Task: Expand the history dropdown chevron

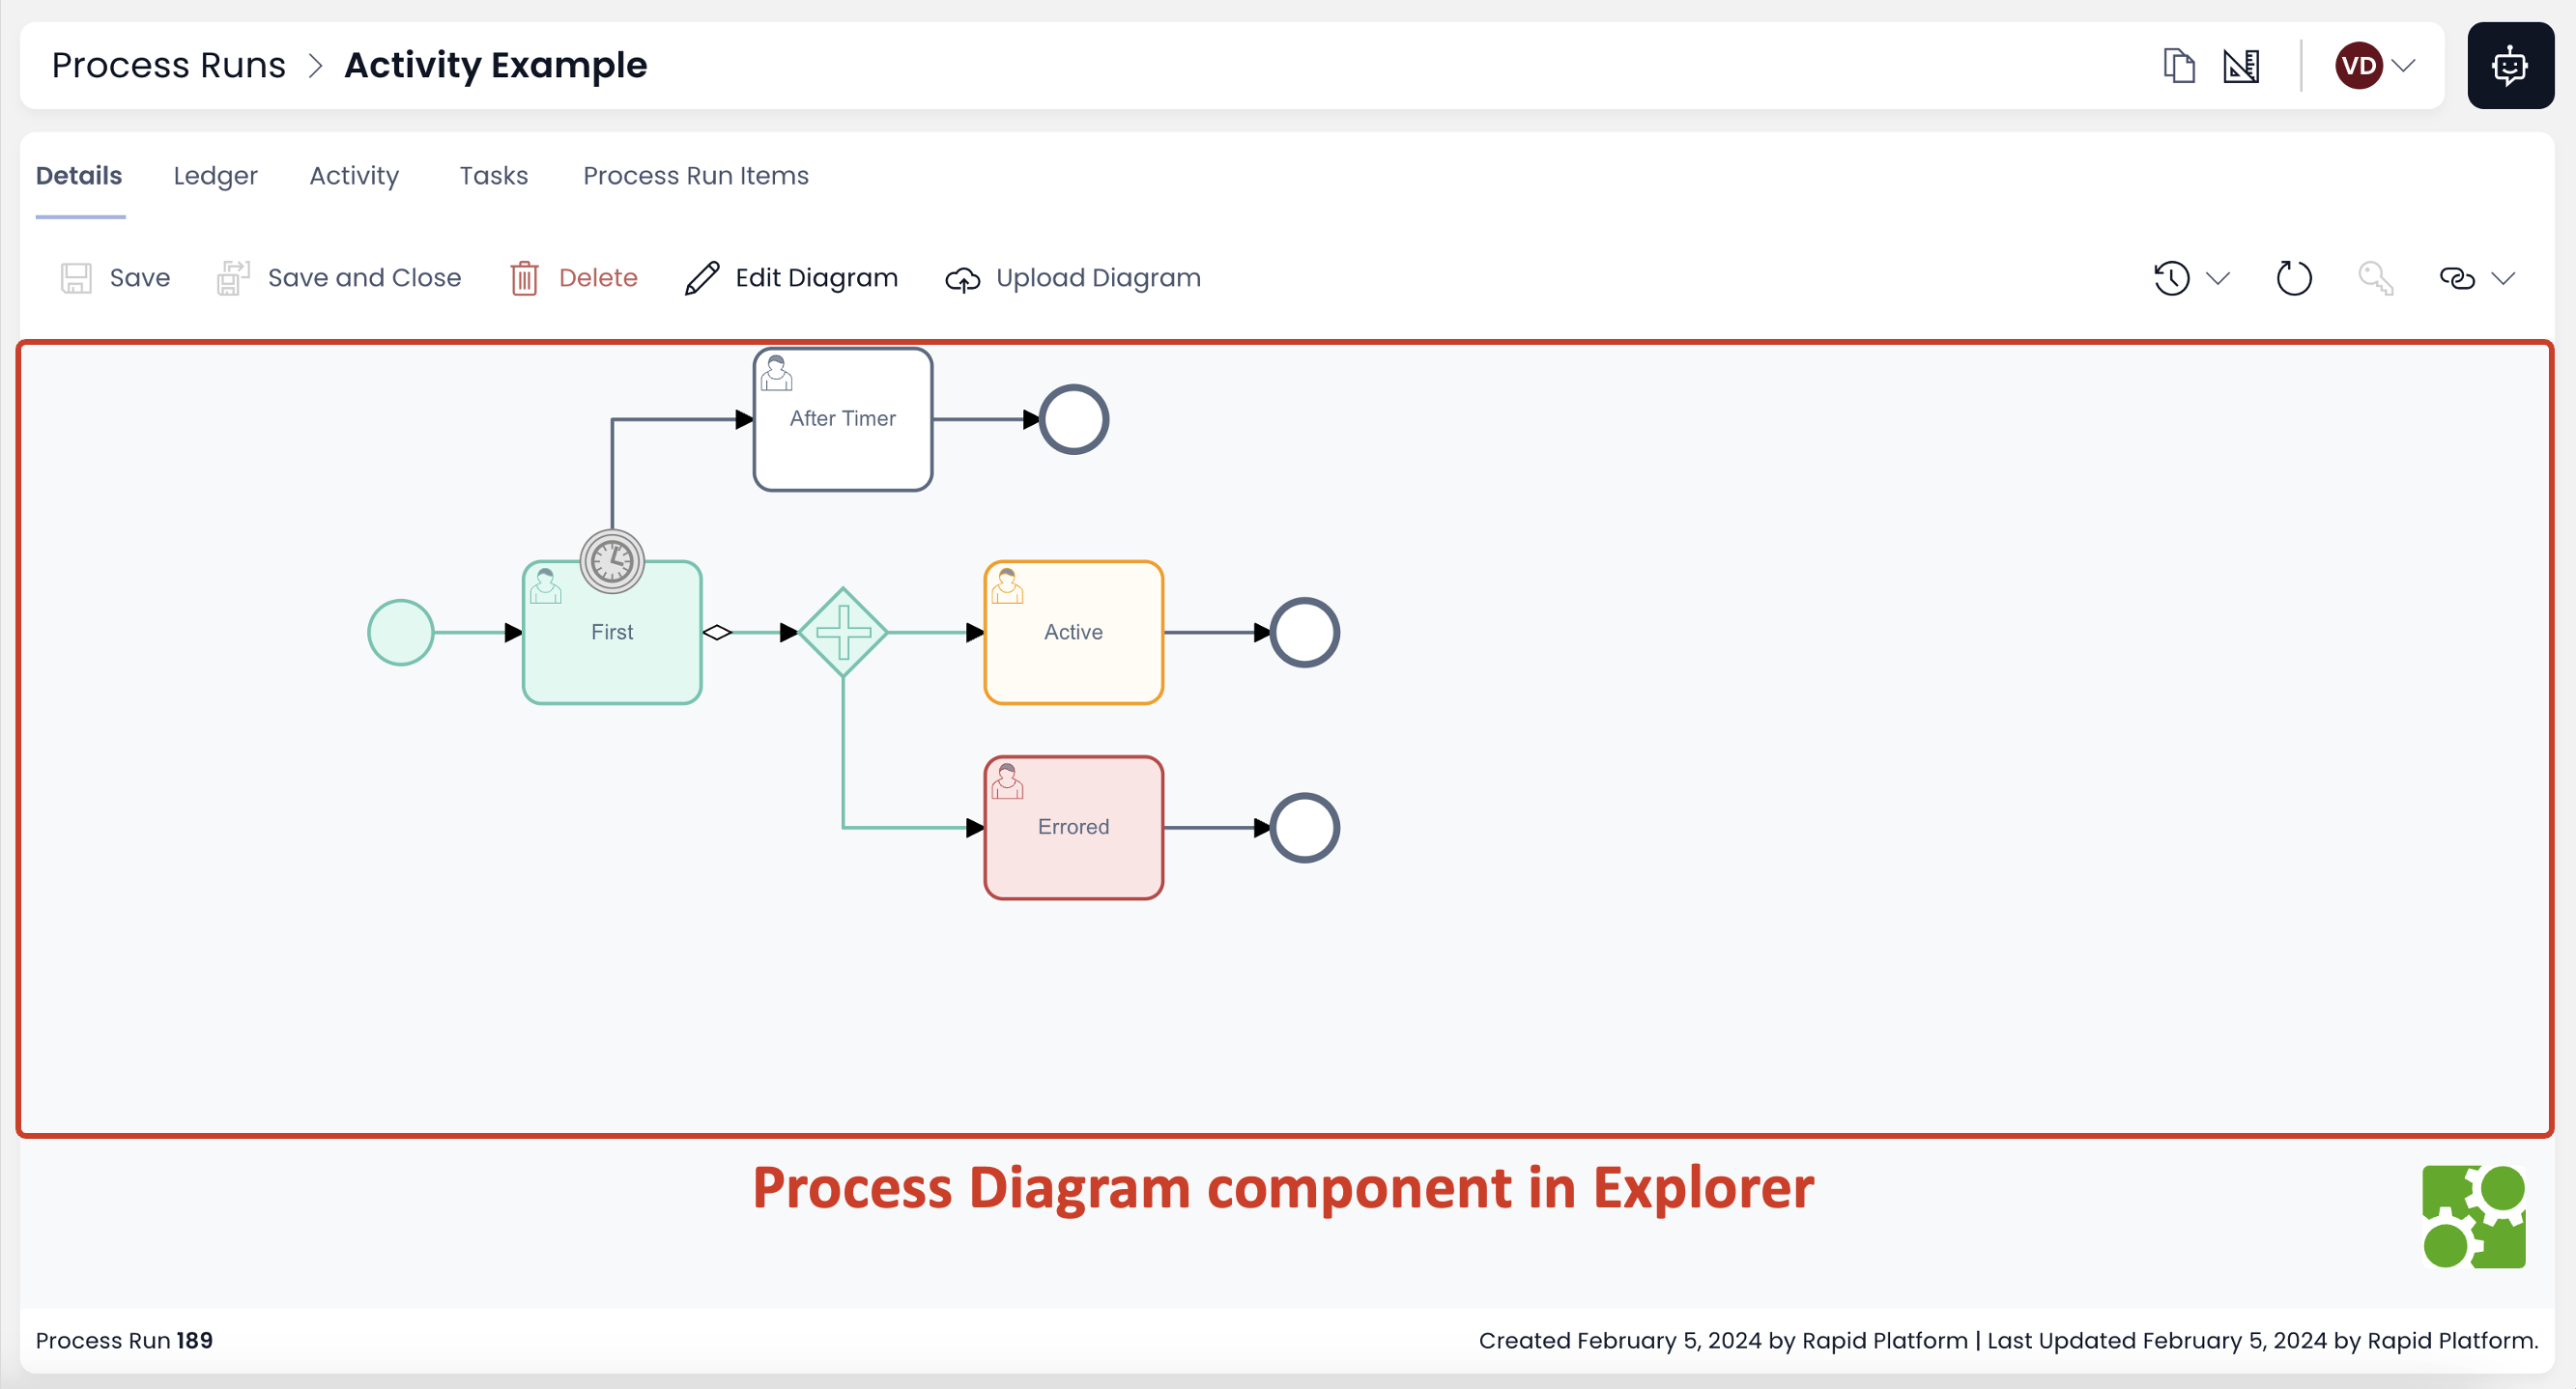Action: point(2220,280)
